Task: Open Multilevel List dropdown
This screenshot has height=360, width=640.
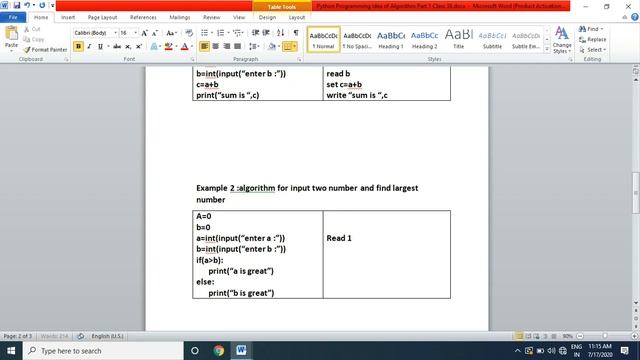Action: coord(238,33)
